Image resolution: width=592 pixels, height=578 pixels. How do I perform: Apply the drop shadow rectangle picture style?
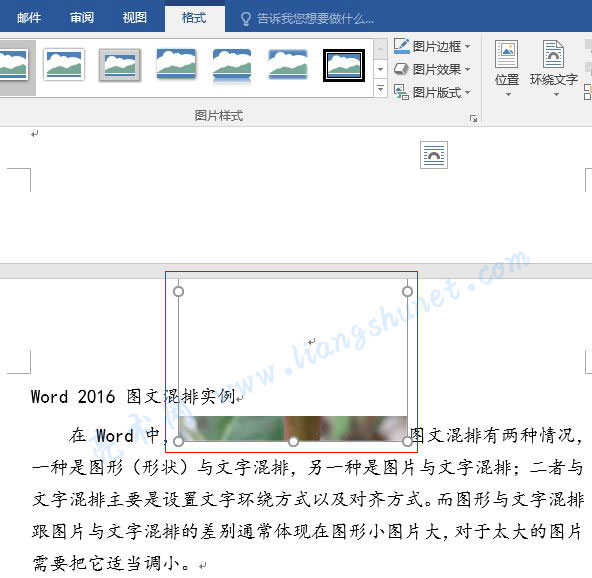tap(176, 65)
